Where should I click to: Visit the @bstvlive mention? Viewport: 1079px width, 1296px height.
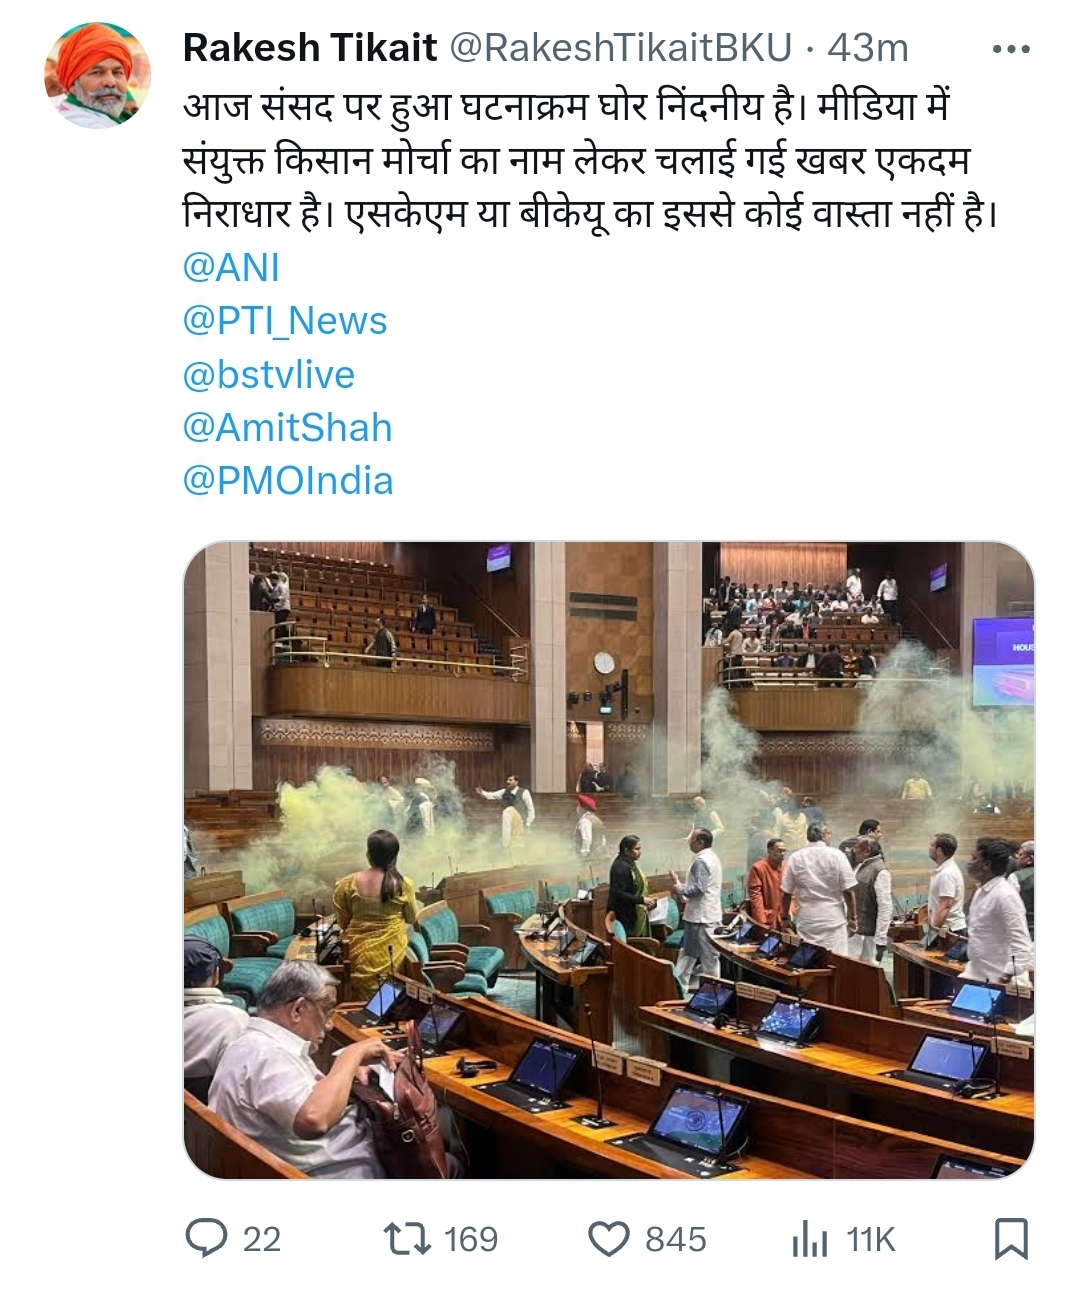pos(269,375)
